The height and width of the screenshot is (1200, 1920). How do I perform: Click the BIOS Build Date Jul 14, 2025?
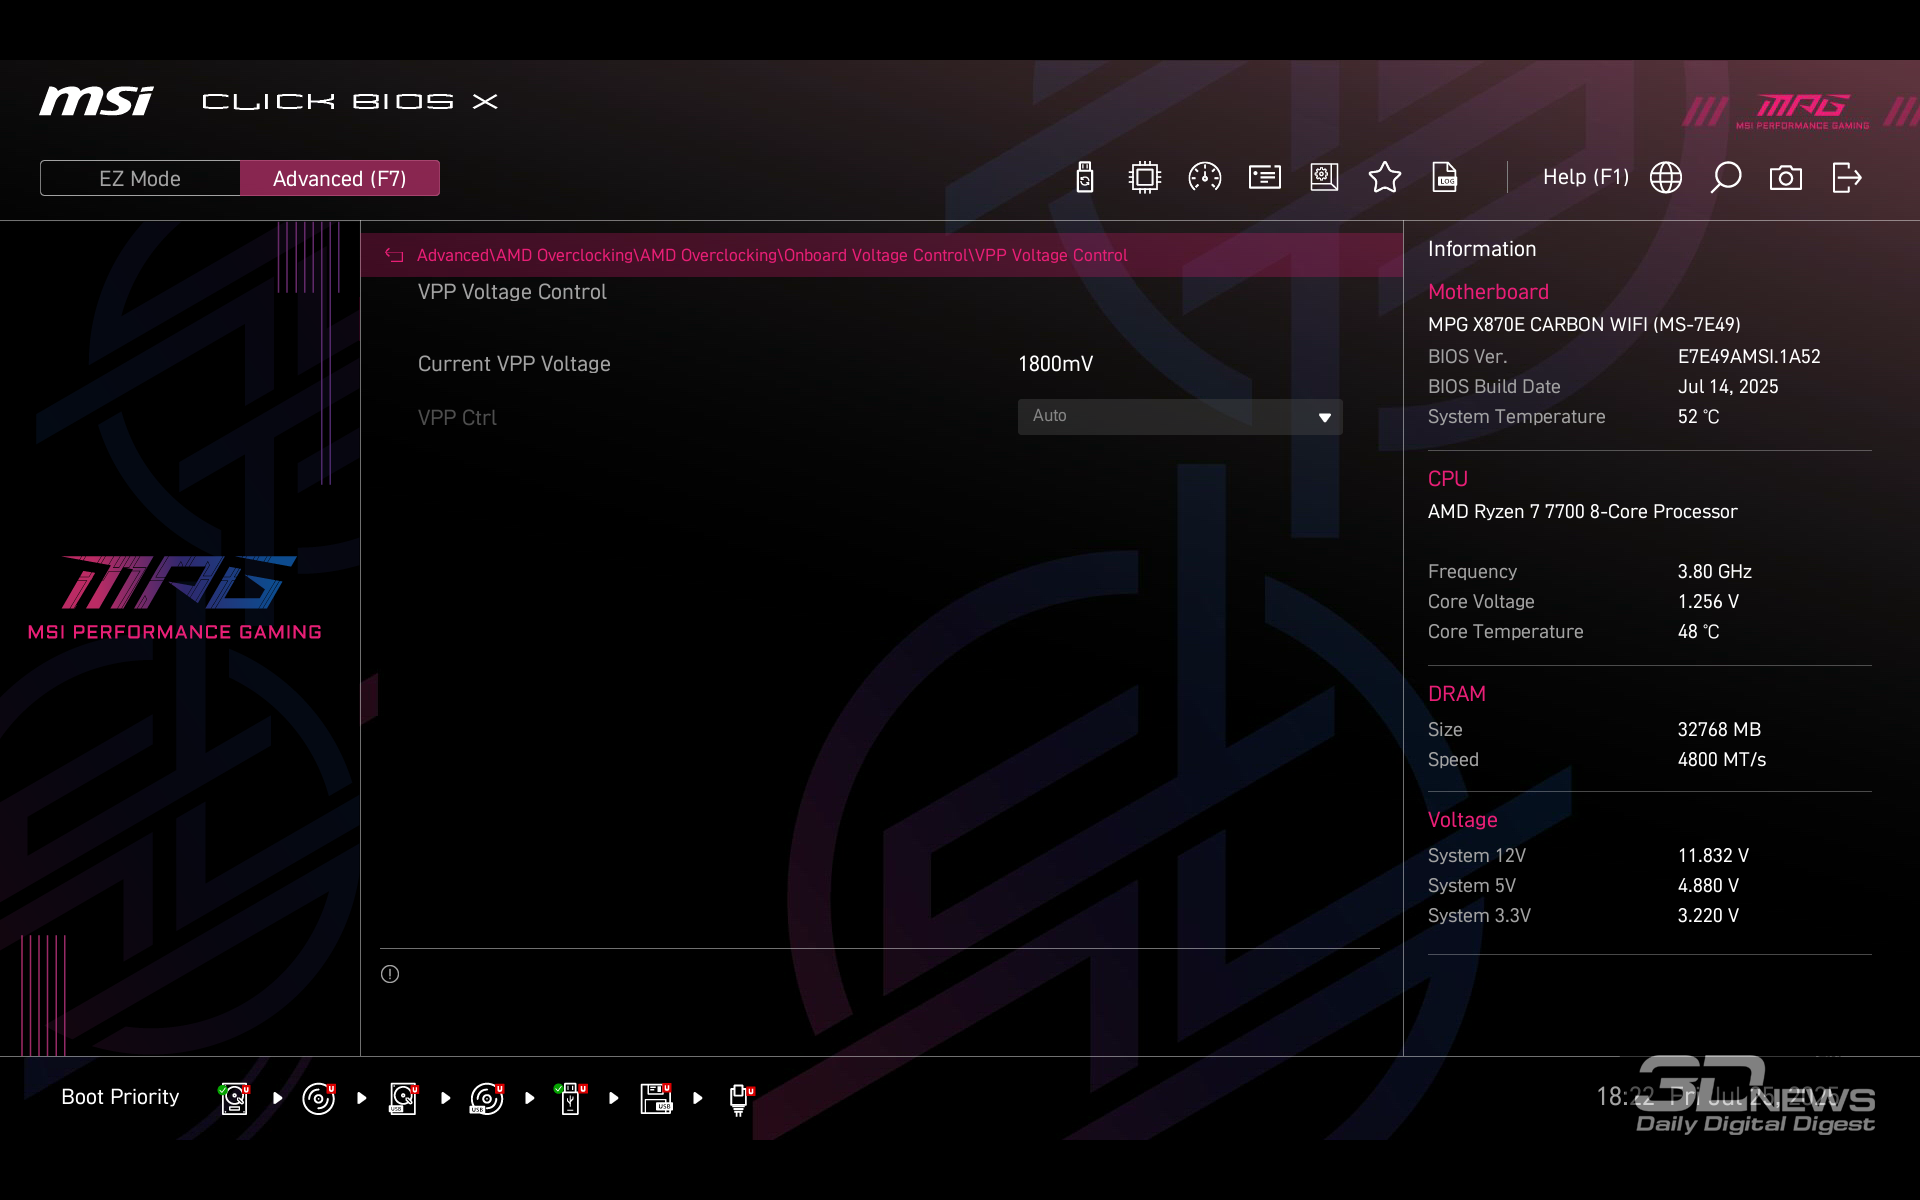point(1728,387)
